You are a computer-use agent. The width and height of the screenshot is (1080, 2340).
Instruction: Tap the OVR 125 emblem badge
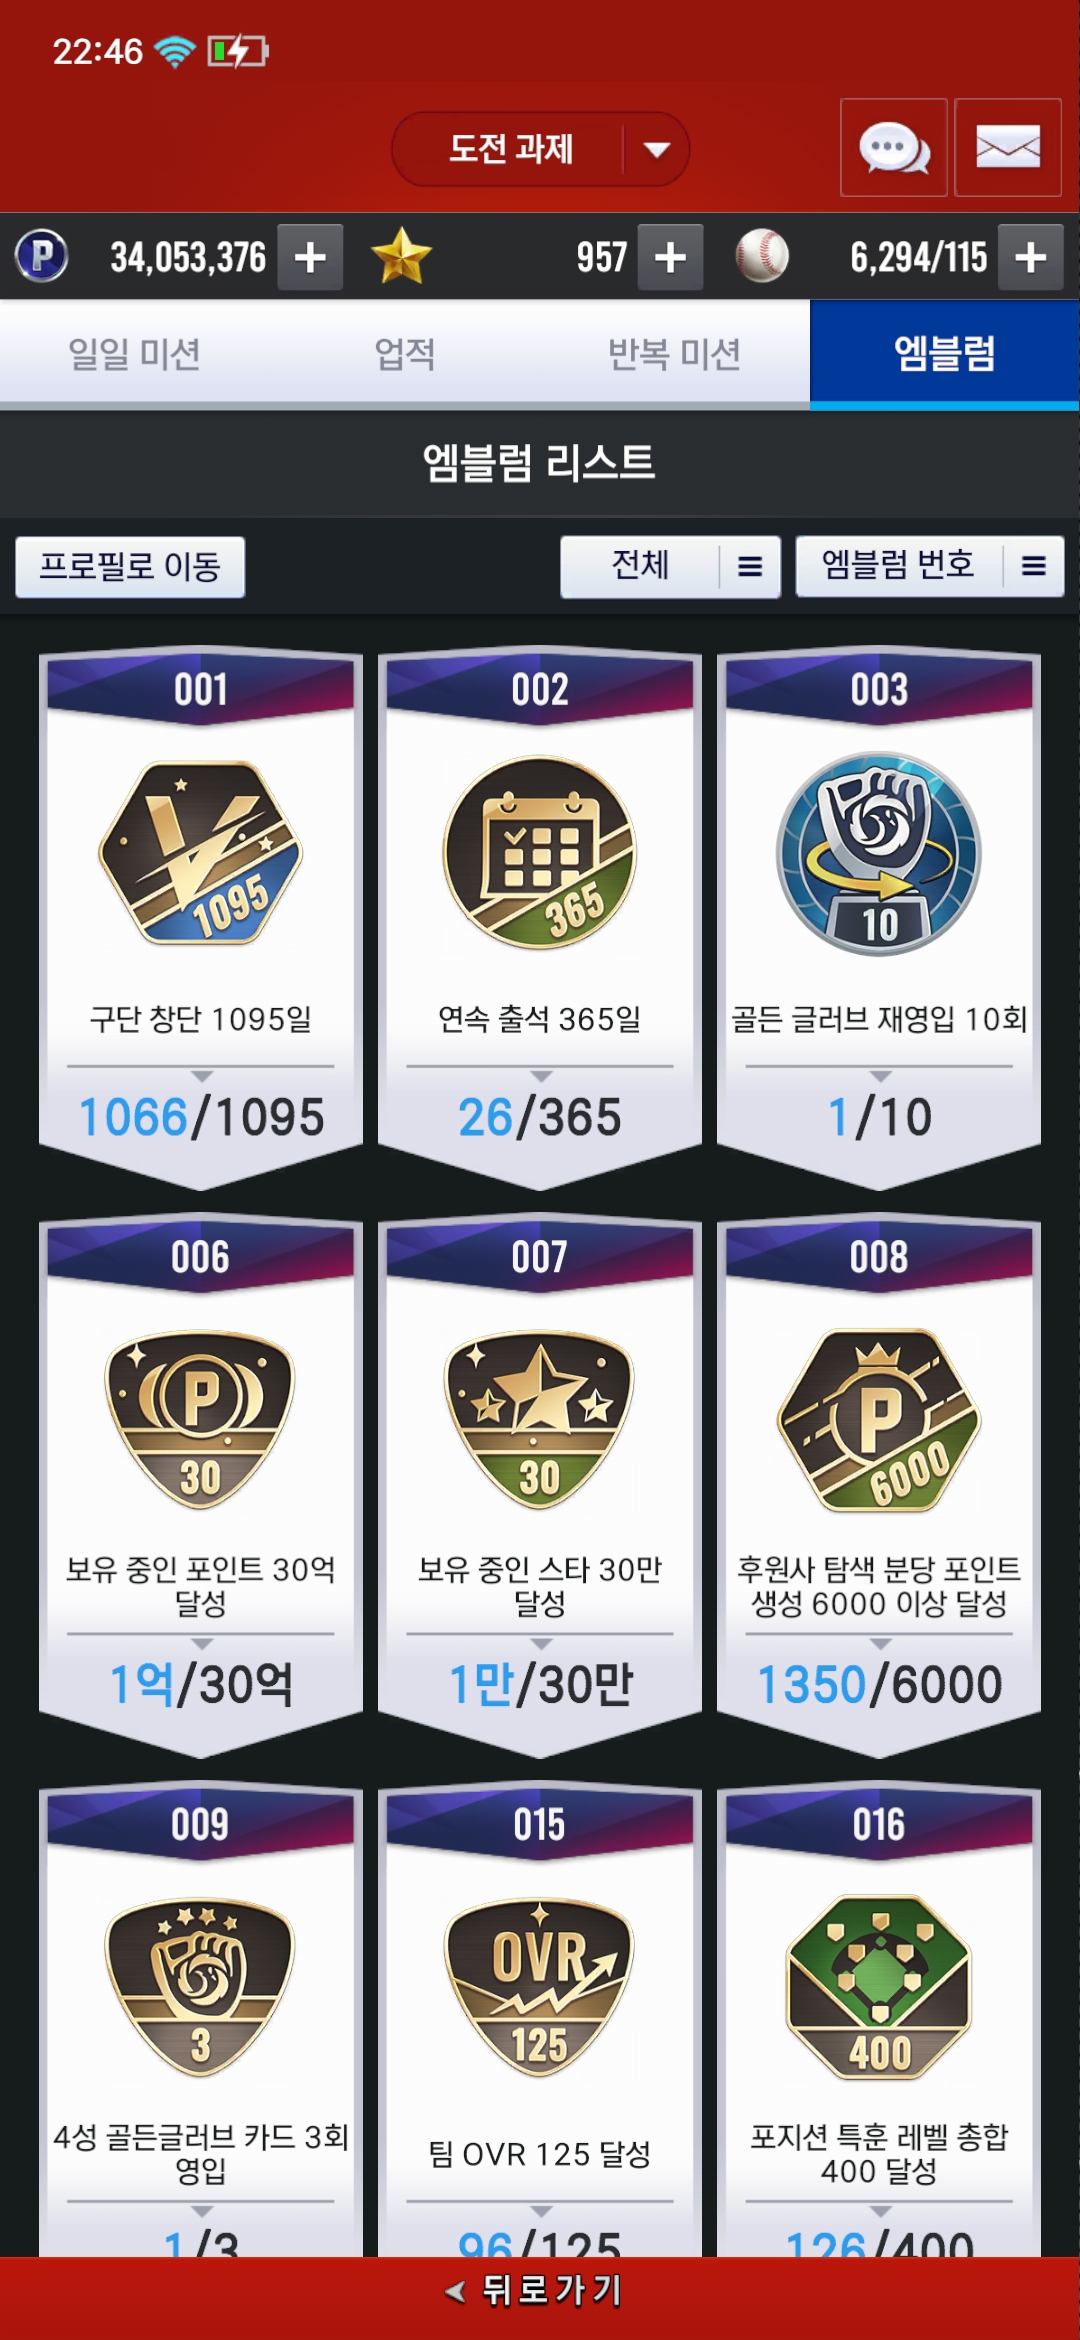[x=540, y=1987]
